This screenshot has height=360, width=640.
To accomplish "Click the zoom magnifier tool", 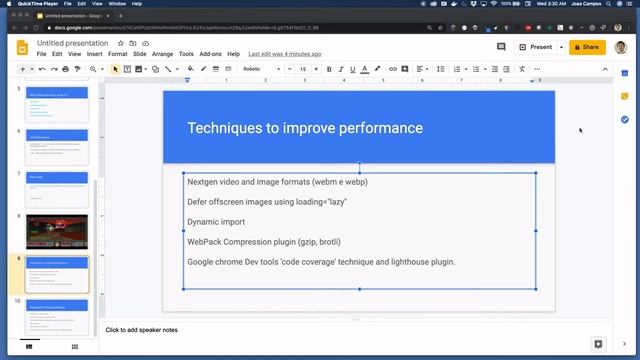I will tap(93, 69).
